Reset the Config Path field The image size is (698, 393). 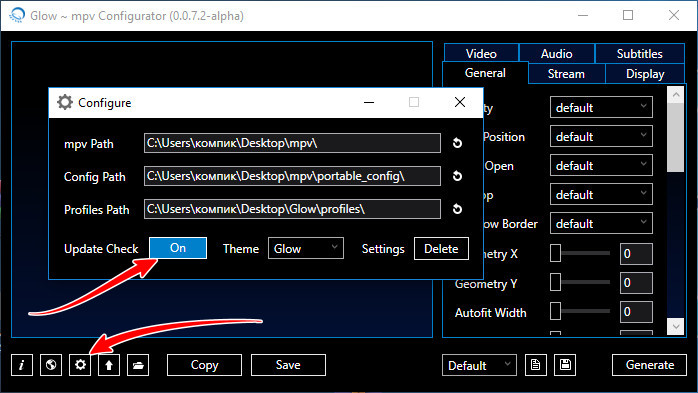(x=457, y=176)
